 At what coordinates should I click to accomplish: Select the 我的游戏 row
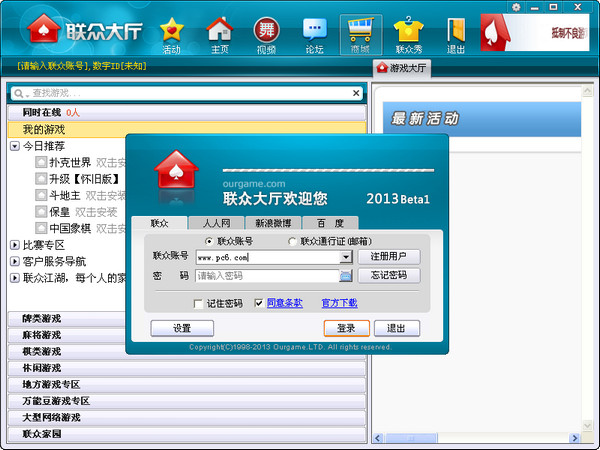tap(187, 129)
